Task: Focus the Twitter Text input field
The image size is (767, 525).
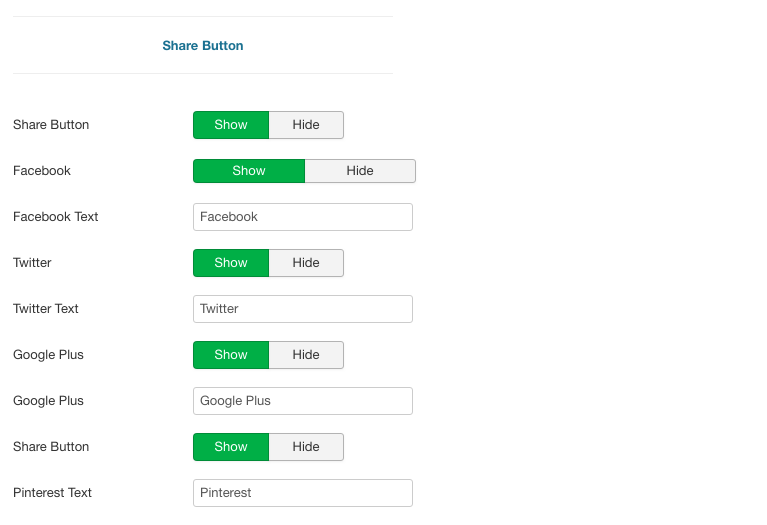Action: point(303,309)
